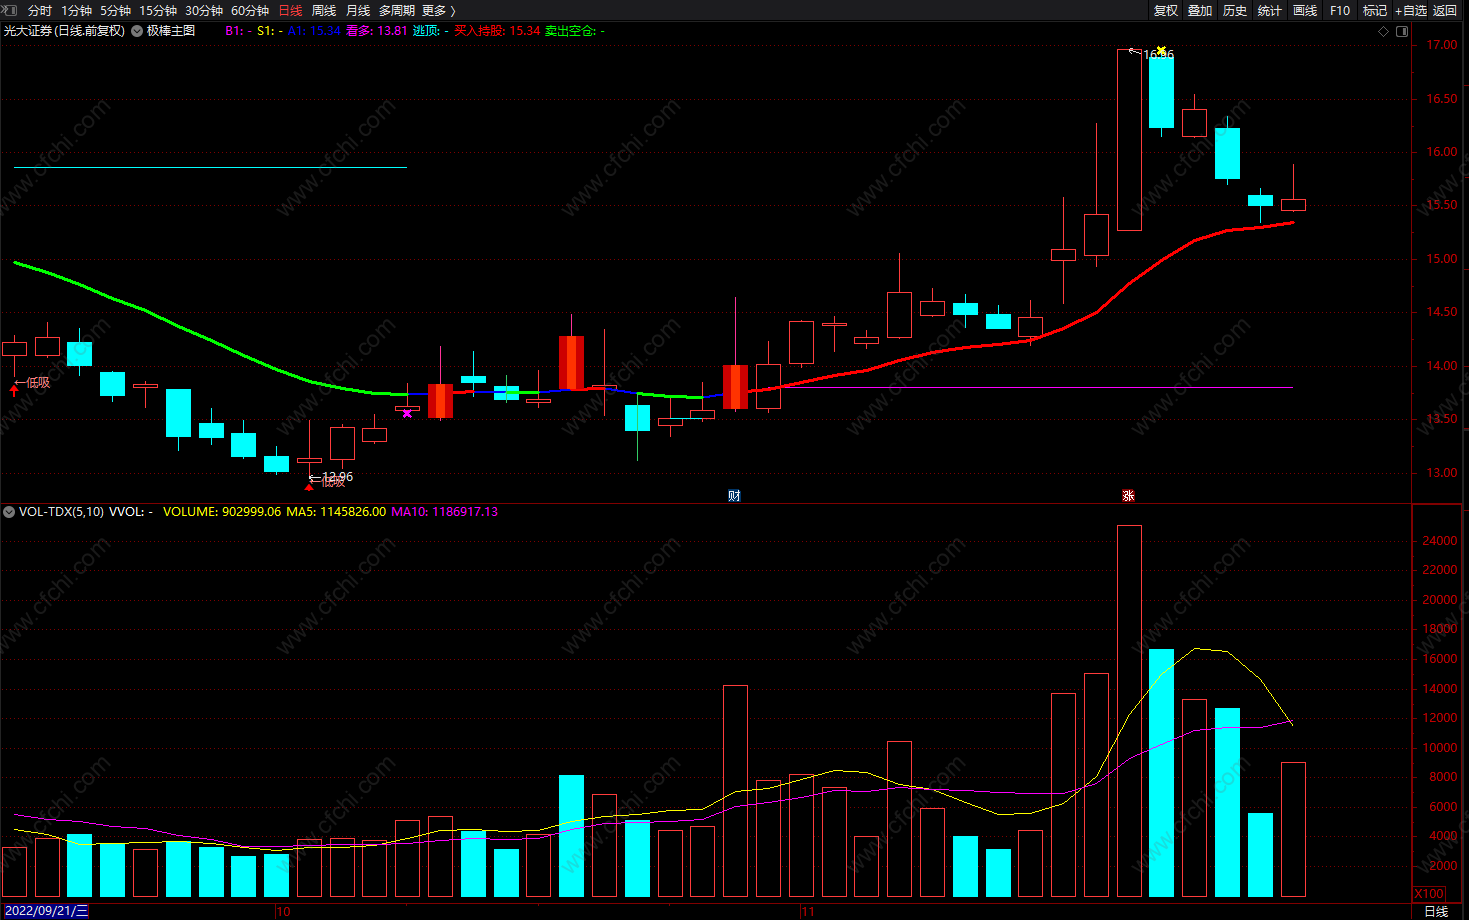Click the A1: 15.34 indicator value
Viewport: 1469px width, 920px height.
click(x=314, y=31)
